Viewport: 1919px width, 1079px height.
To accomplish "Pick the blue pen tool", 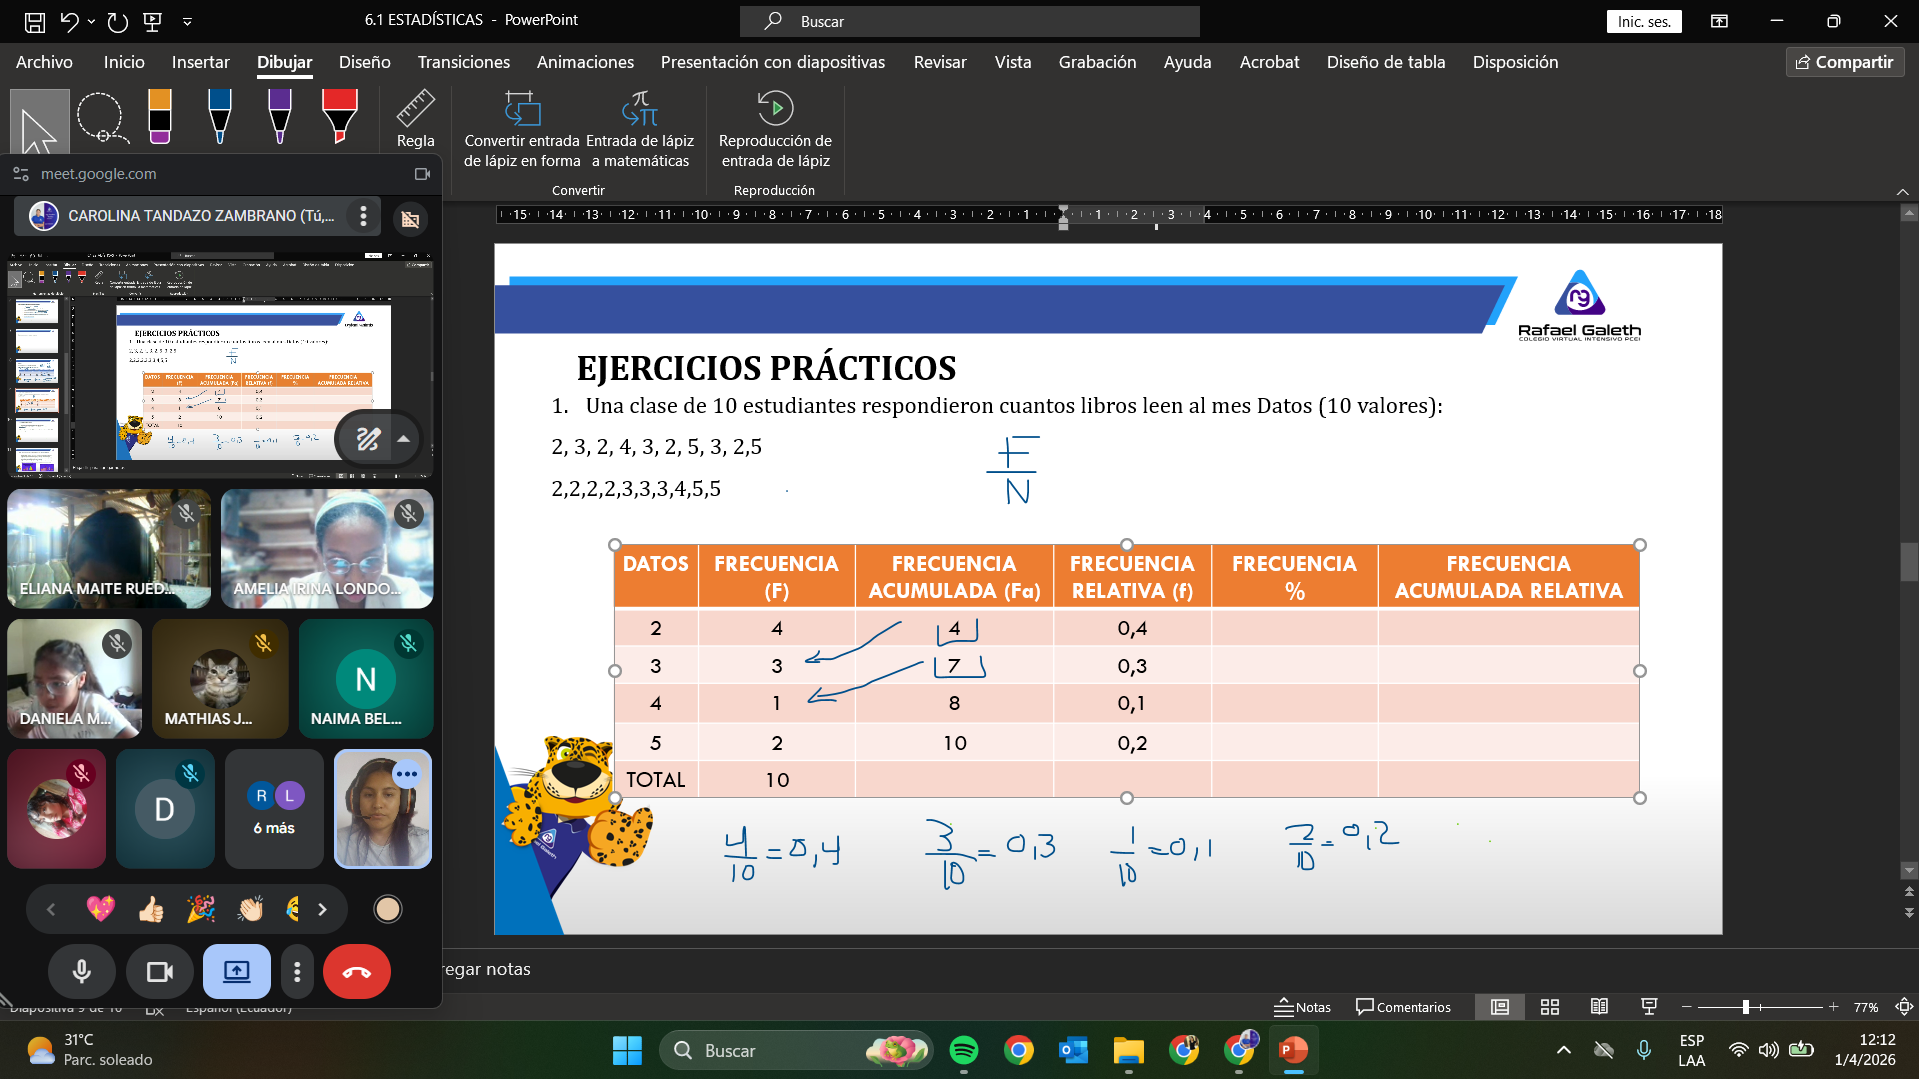I will coord(219,117).
